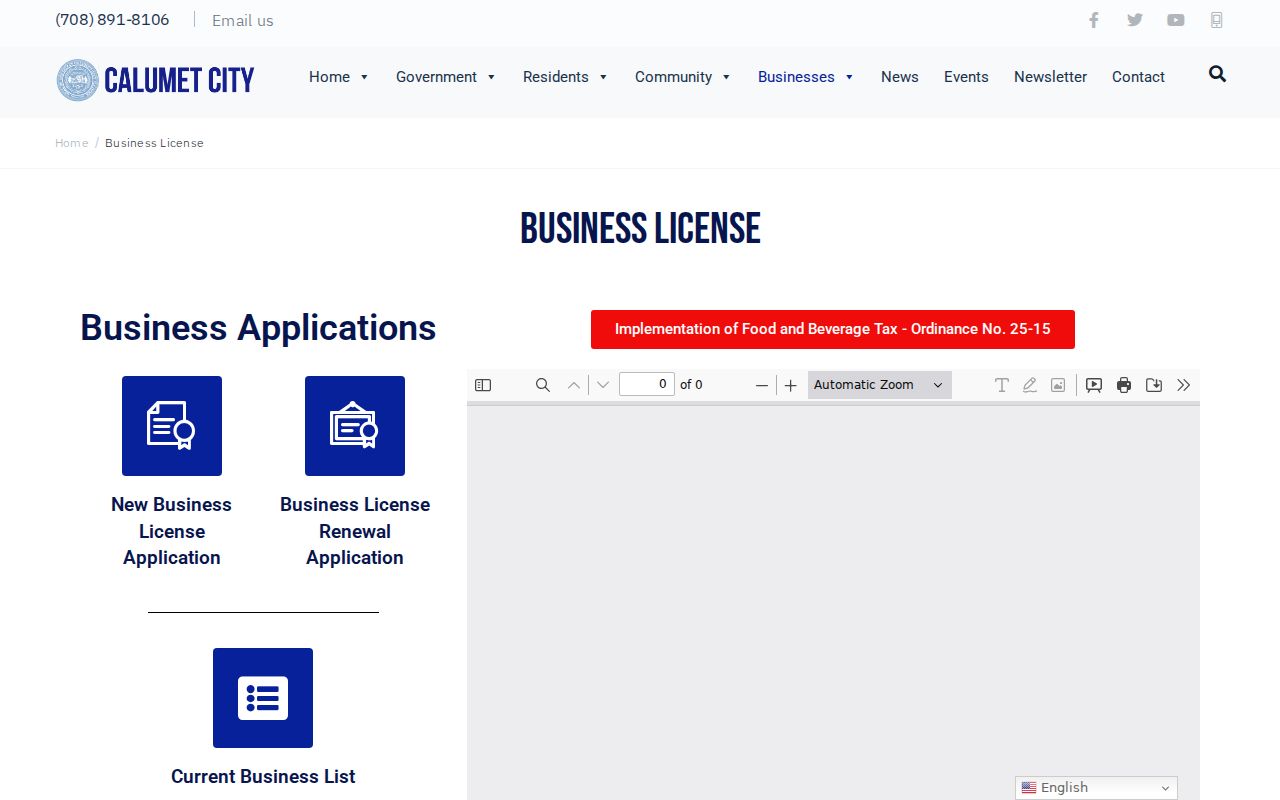Open Business License Renewal Application icon
The width and height of the screenshot is (1280, 800).
coord(355,426)
